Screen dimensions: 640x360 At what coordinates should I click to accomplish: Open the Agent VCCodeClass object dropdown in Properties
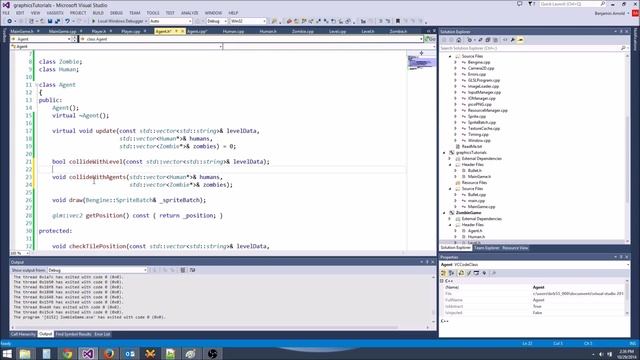pos(534,265)
